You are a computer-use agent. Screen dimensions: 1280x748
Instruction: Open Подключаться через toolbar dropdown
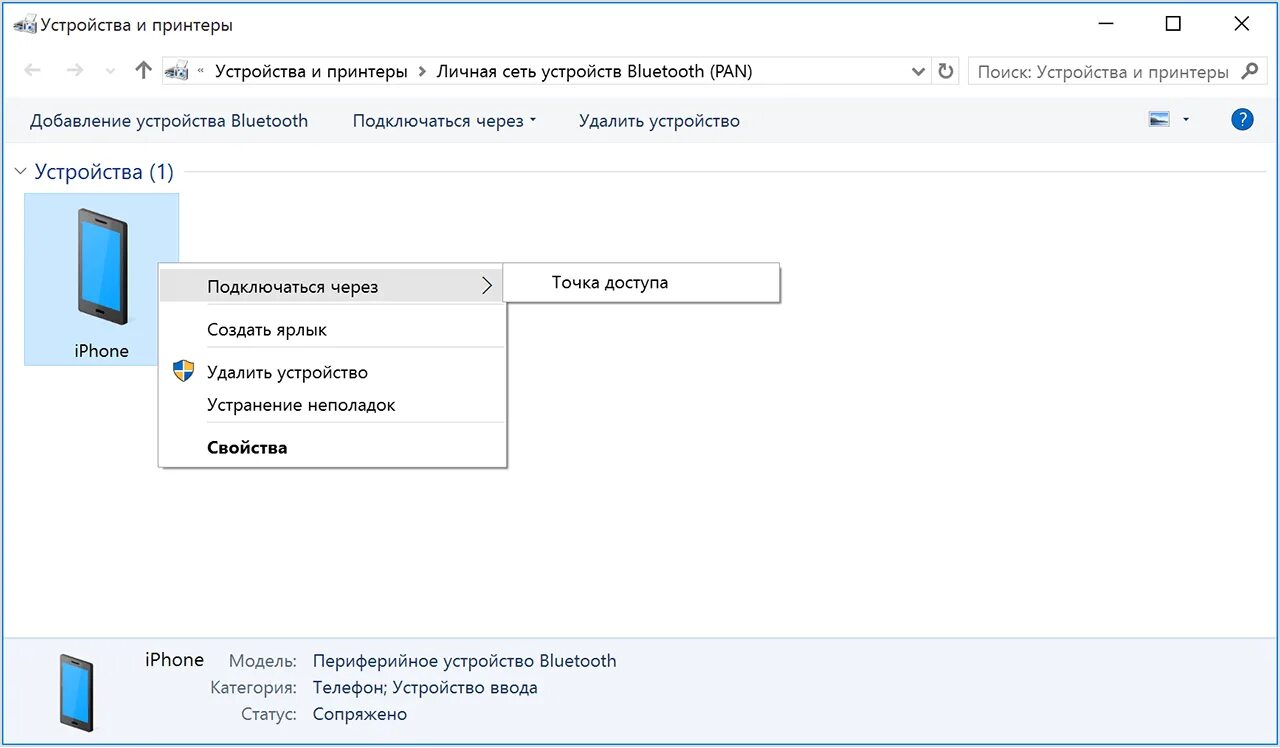pyautogui.click(x=444, y=121)
